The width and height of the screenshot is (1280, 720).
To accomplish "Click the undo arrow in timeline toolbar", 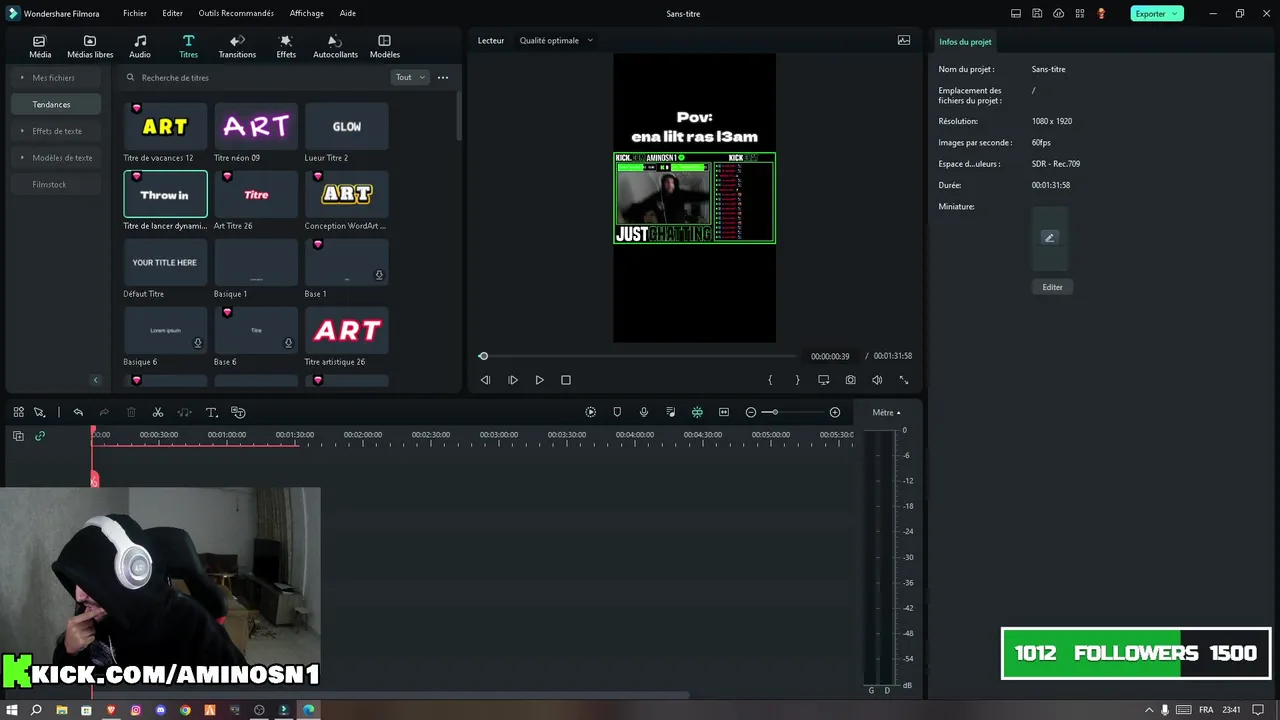I will (x=78, y=412).
